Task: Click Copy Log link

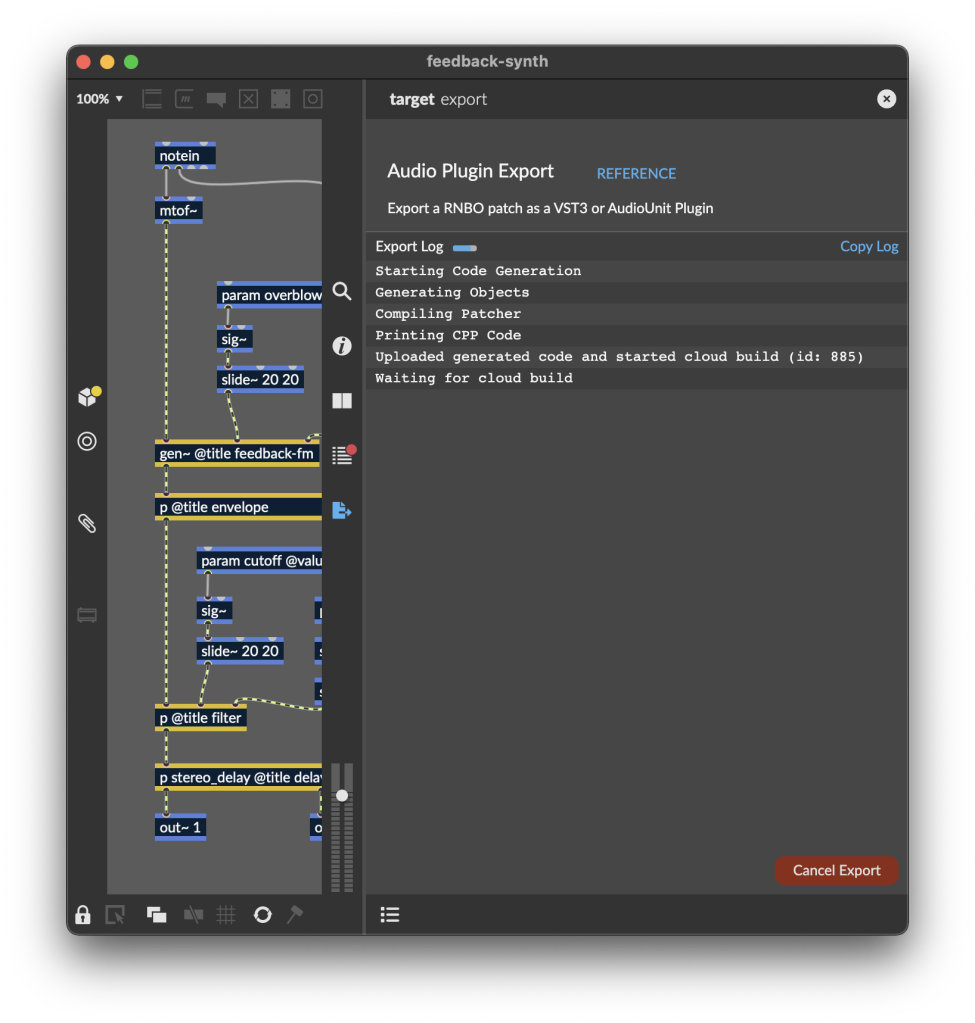Action: tap(869, 247)
